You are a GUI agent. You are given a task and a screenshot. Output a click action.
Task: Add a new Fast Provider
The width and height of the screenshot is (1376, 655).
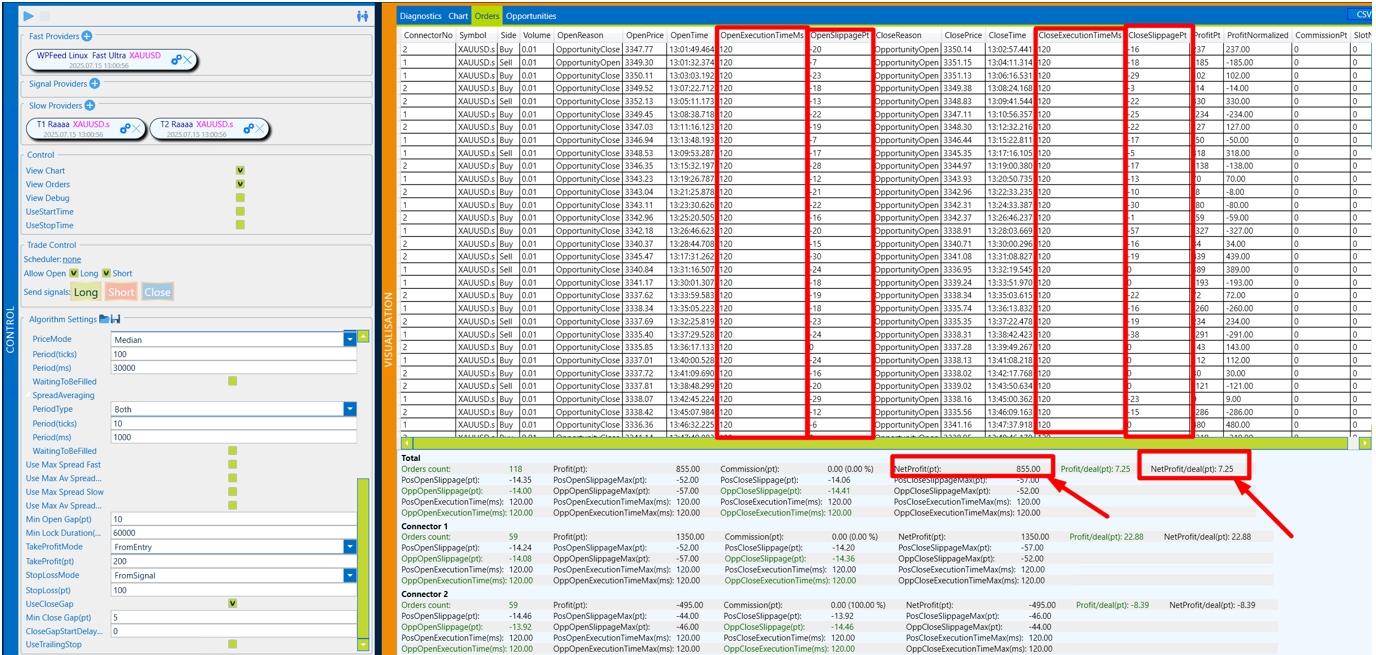[87, 36]
